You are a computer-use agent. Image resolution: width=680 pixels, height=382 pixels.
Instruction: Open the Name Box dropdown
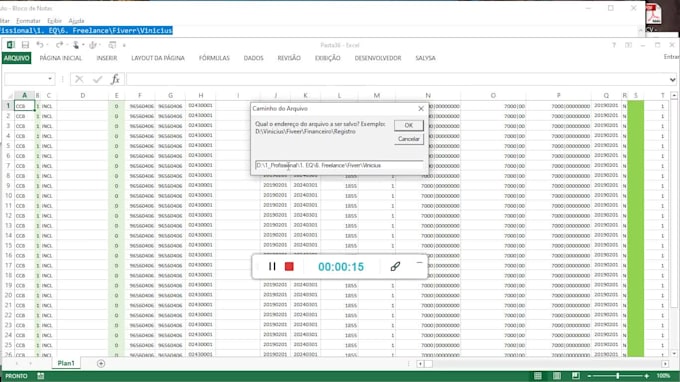(50, 79)
